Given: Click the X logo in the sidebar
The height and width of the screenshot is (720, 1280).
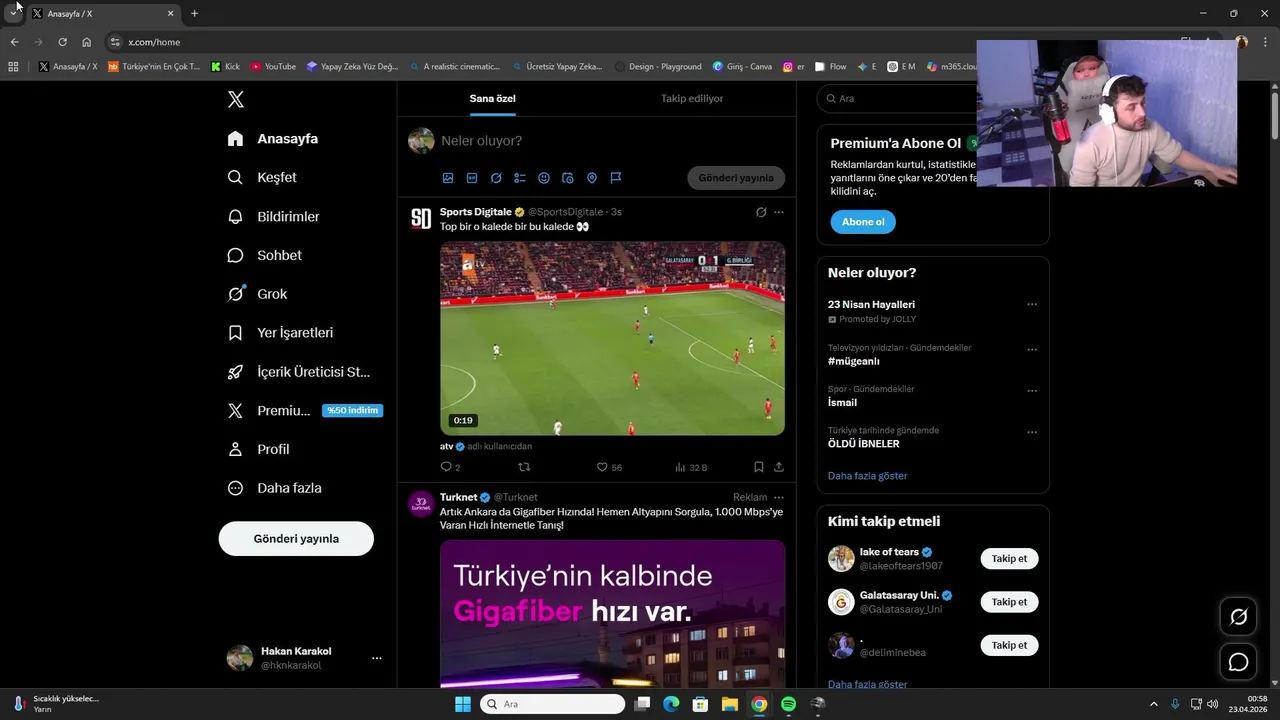Looking at the screenshot, I should (236, 99).
